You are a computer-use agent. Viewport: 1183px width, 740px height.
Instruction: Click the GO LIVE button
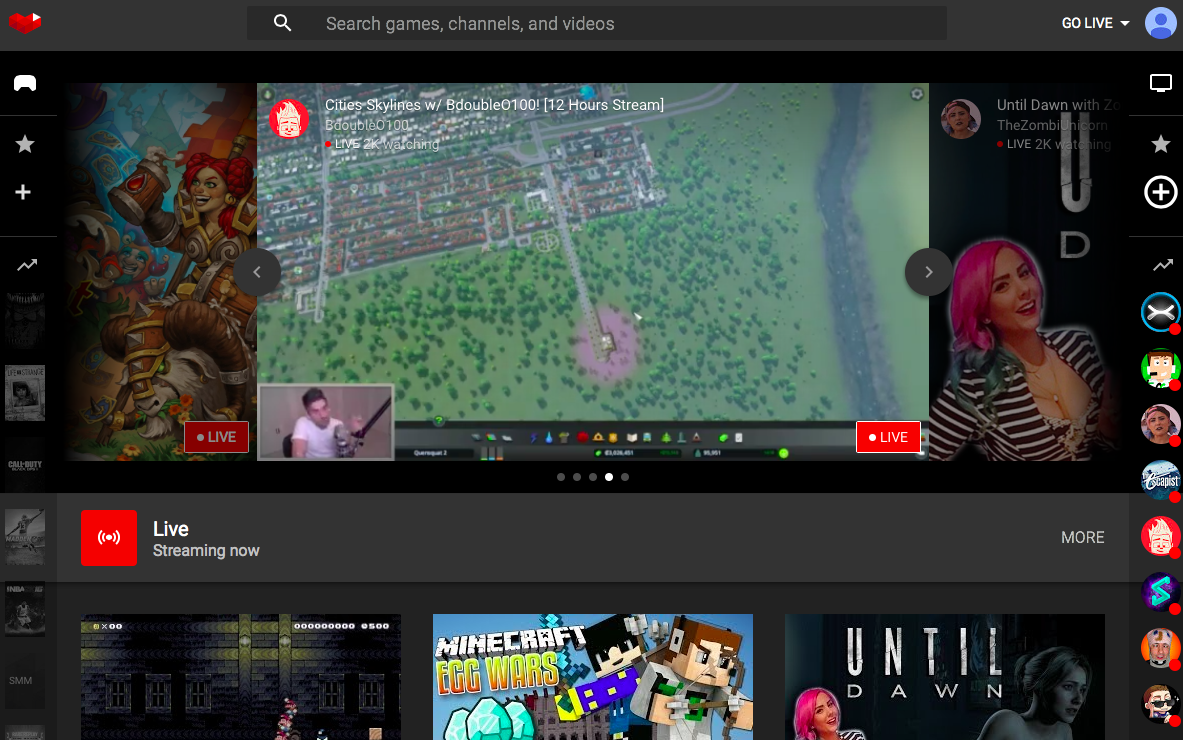coord(1086,22)
